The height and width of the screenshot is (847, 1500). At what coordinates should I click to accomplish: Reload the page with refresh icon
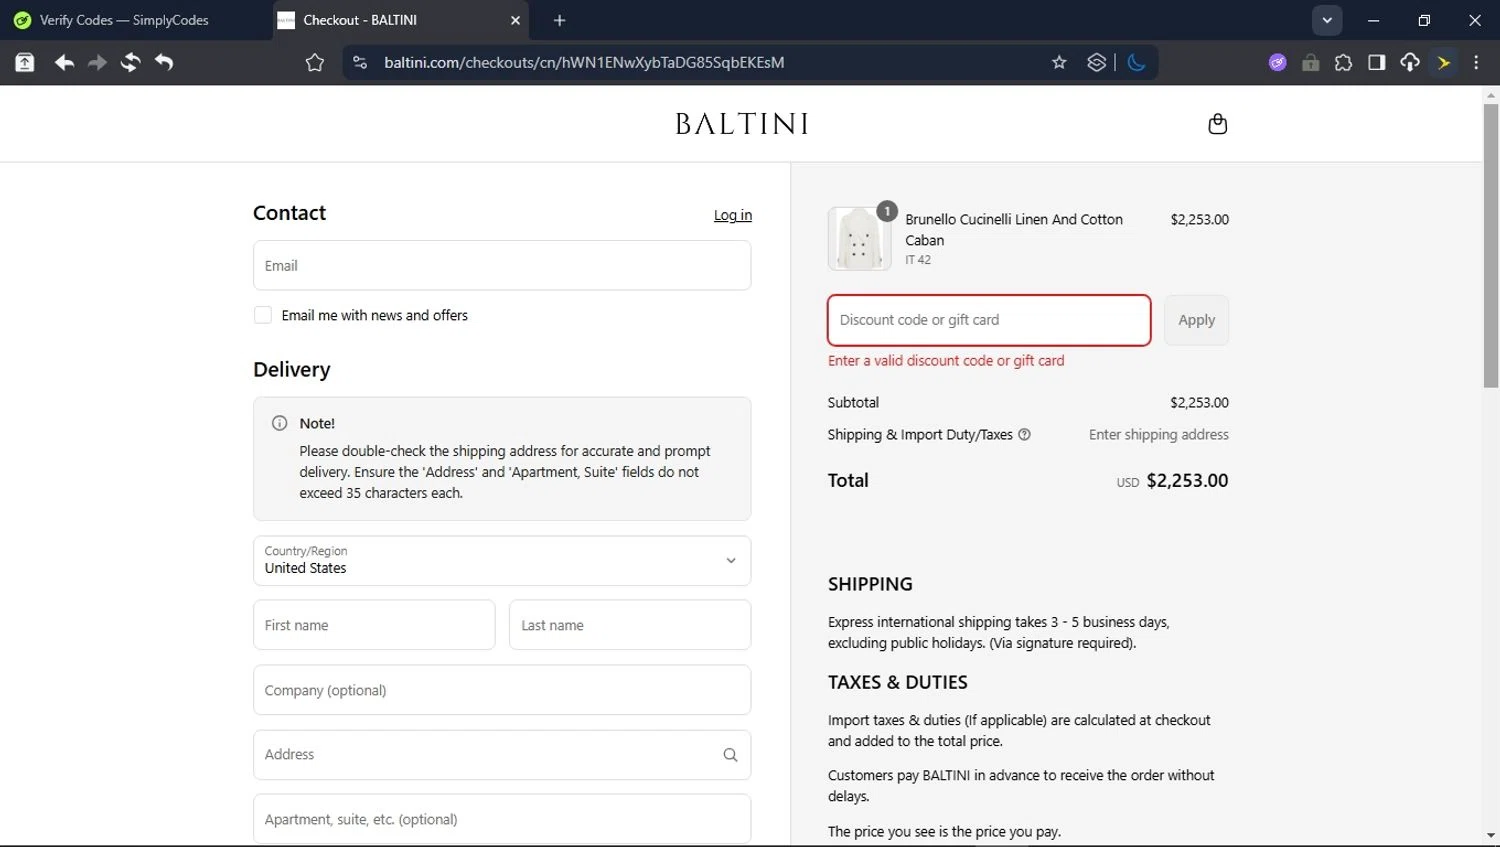coord(130,63)
